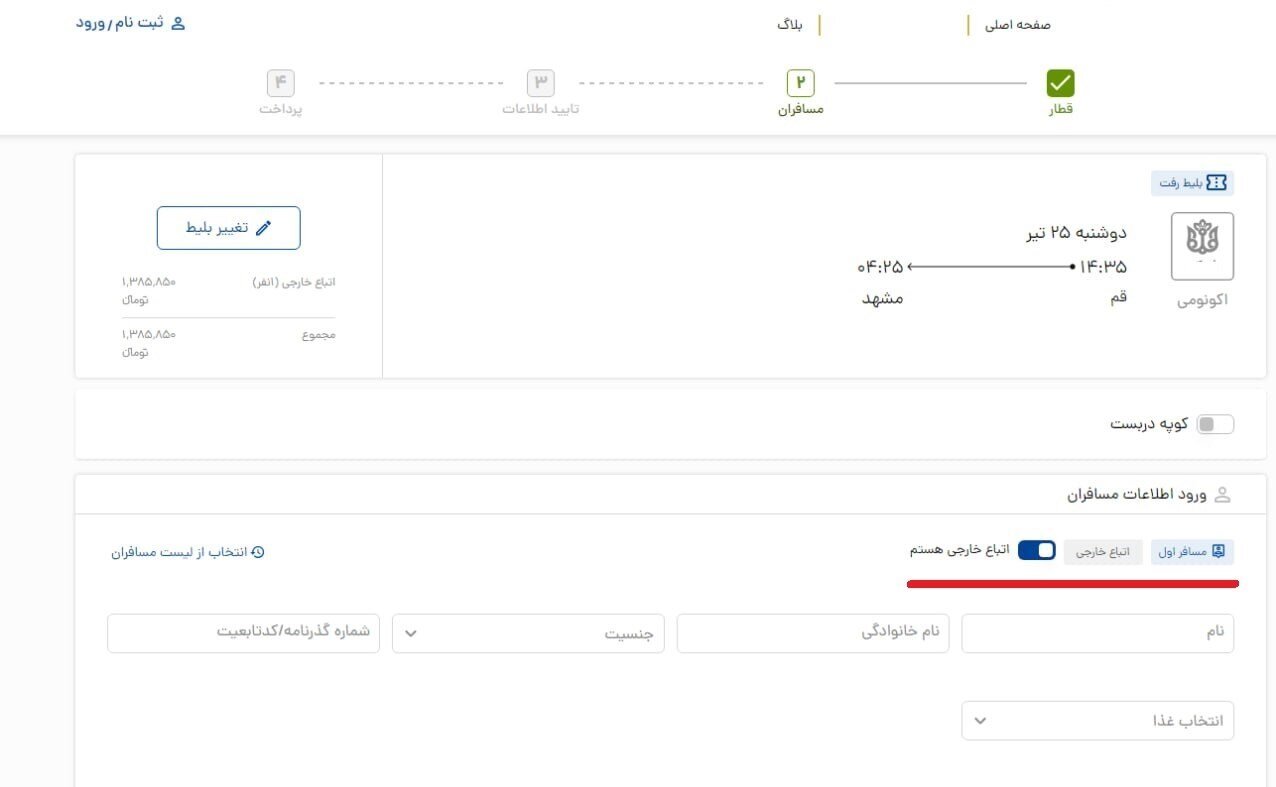Click the بلیط رفت ticket icon
Screen dimensions: 1276x787
click(x=1215, y=182)
